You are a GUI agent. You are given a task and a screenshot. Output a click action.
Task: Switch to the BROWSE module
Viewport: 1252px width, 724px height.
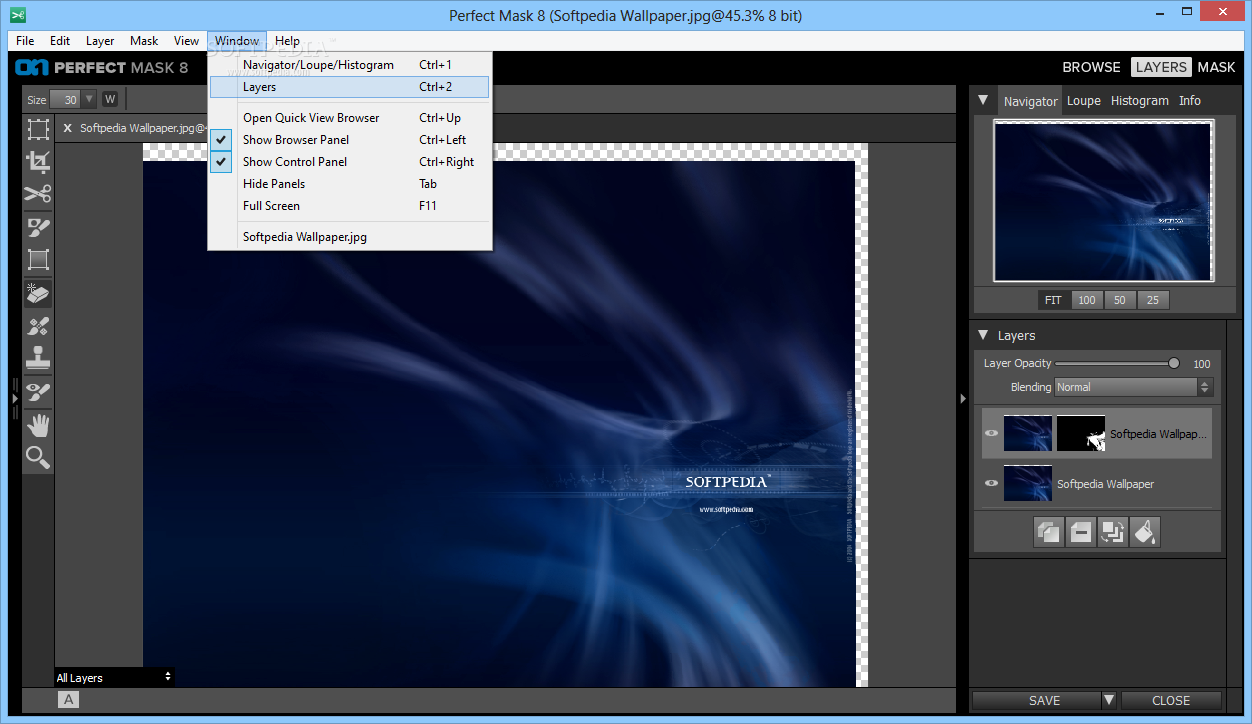[x=1091, y=67]
